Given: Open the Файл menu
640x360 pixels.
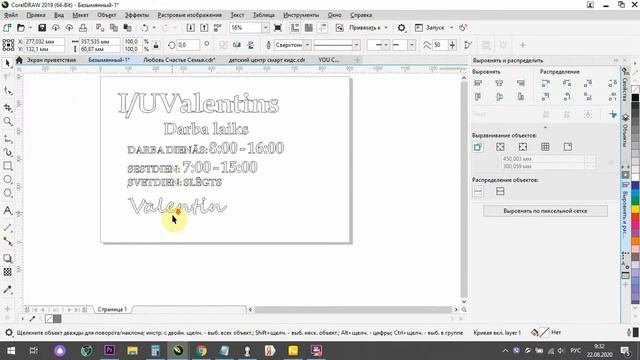Looking at the screenshot, I should point(11,15).
